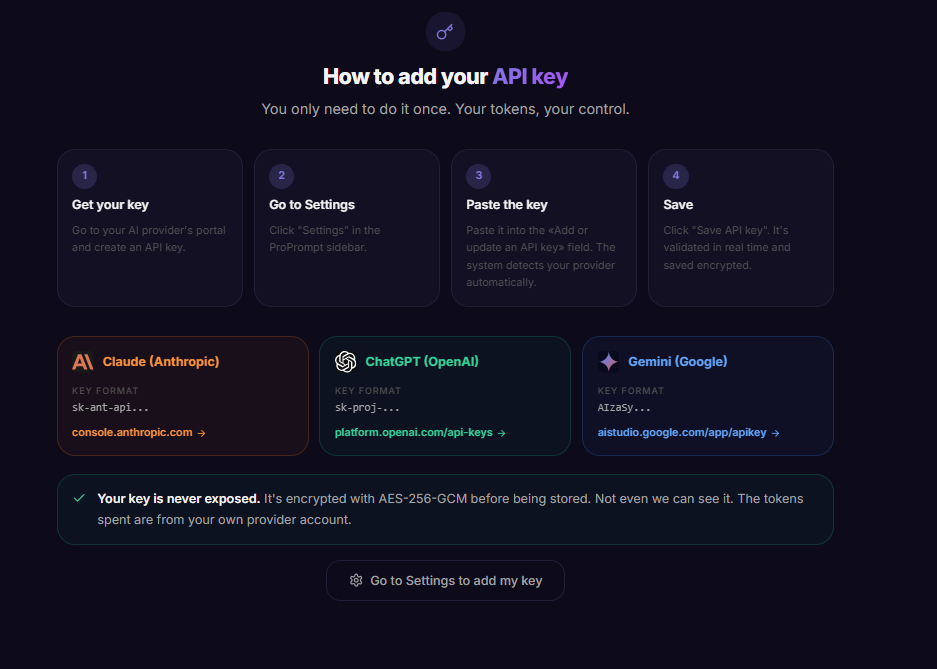Click step number 1 badge

[x=84, y=176]
